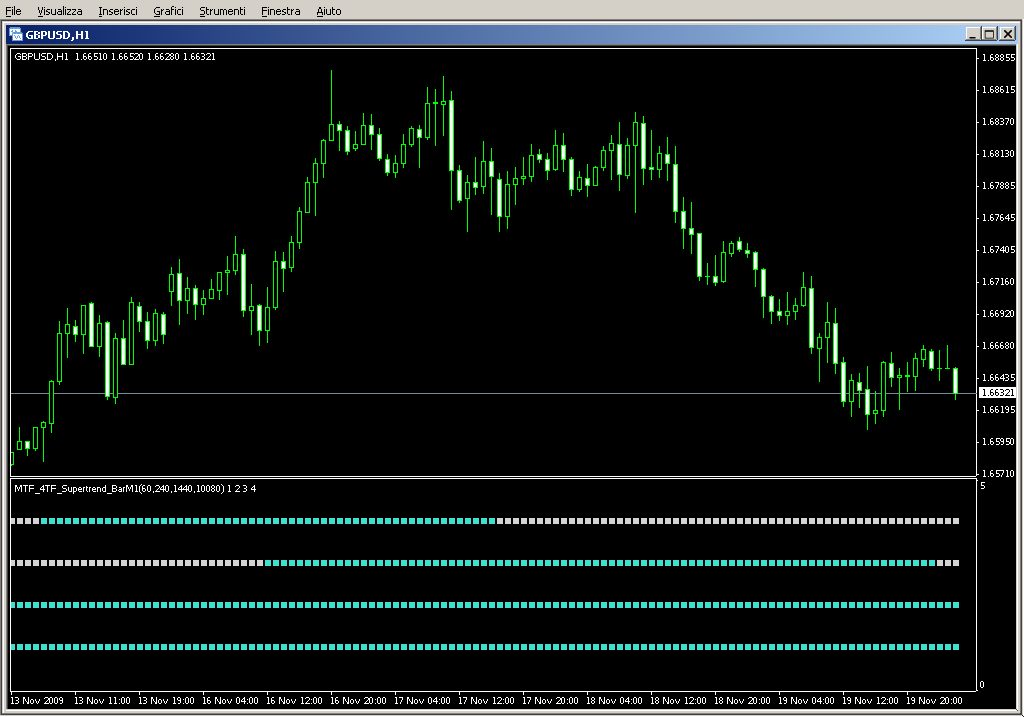Click the current price label 1.66321
The image size is (1024, 717).
pyautogui.click(x=998, y=392)
